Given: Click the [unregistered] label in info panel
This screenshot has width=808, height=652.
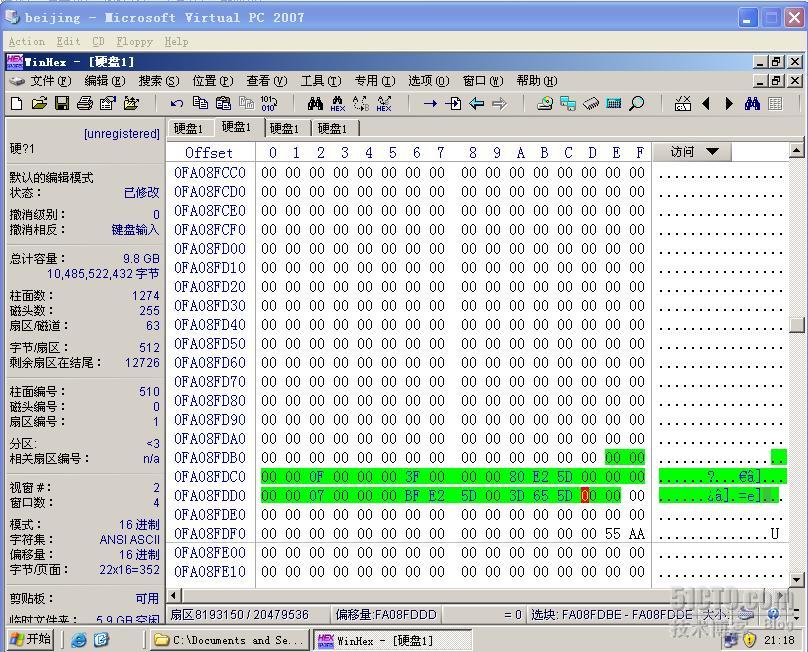Looking at the screenshot, I should tap(122, 133).
